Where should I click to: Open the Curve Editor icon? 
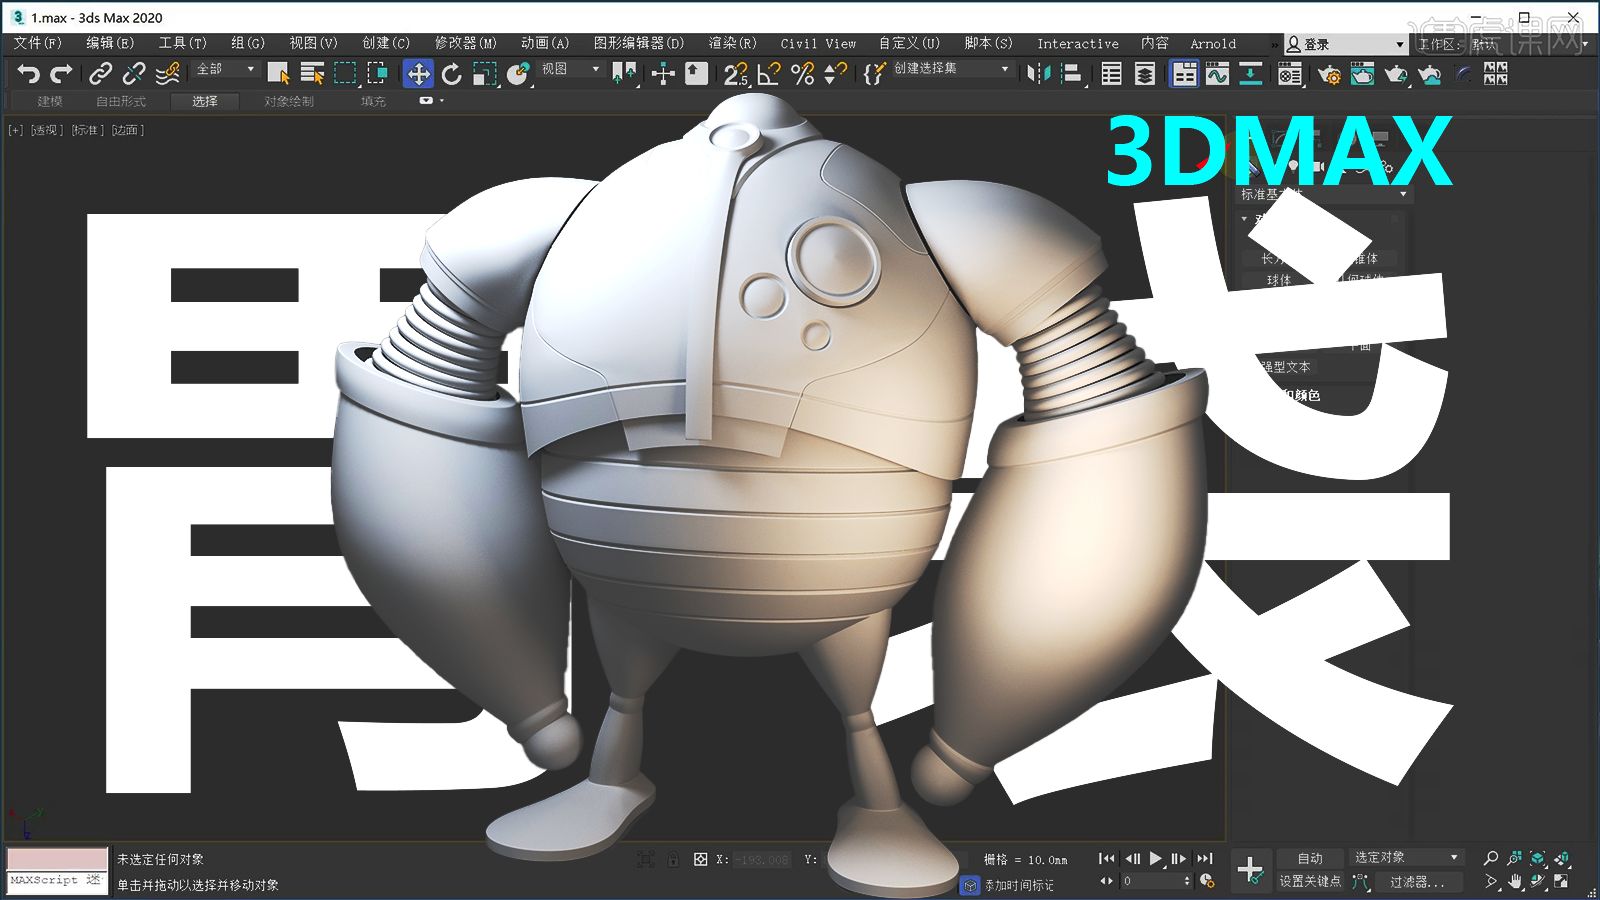1216,73
